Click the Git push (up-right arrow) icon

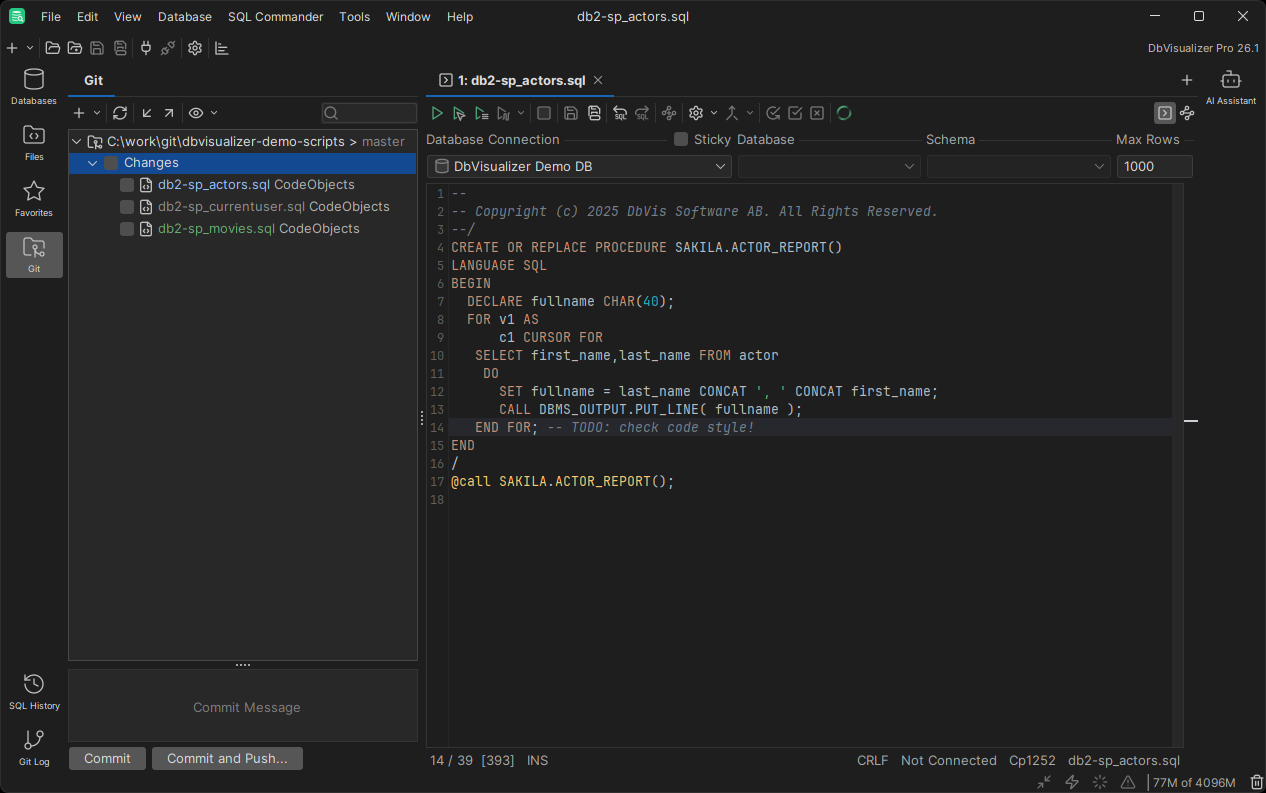click(168, 113)
